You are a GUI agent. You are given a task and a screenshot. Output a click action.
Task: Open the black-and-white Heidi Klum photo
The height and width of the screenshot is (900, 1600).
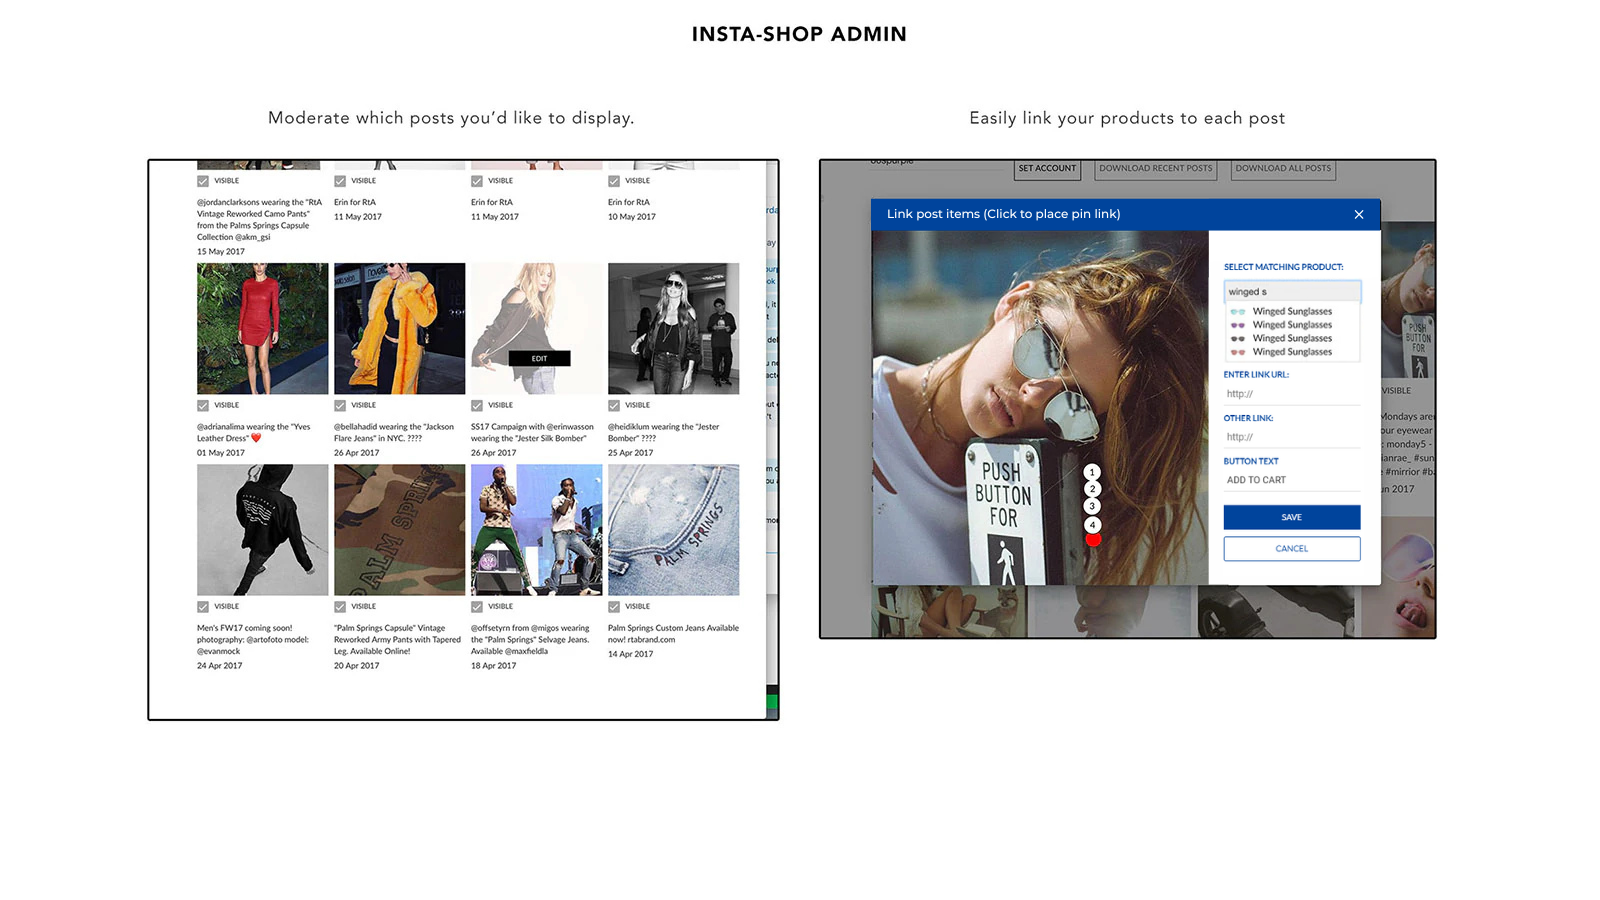[673, 328]
